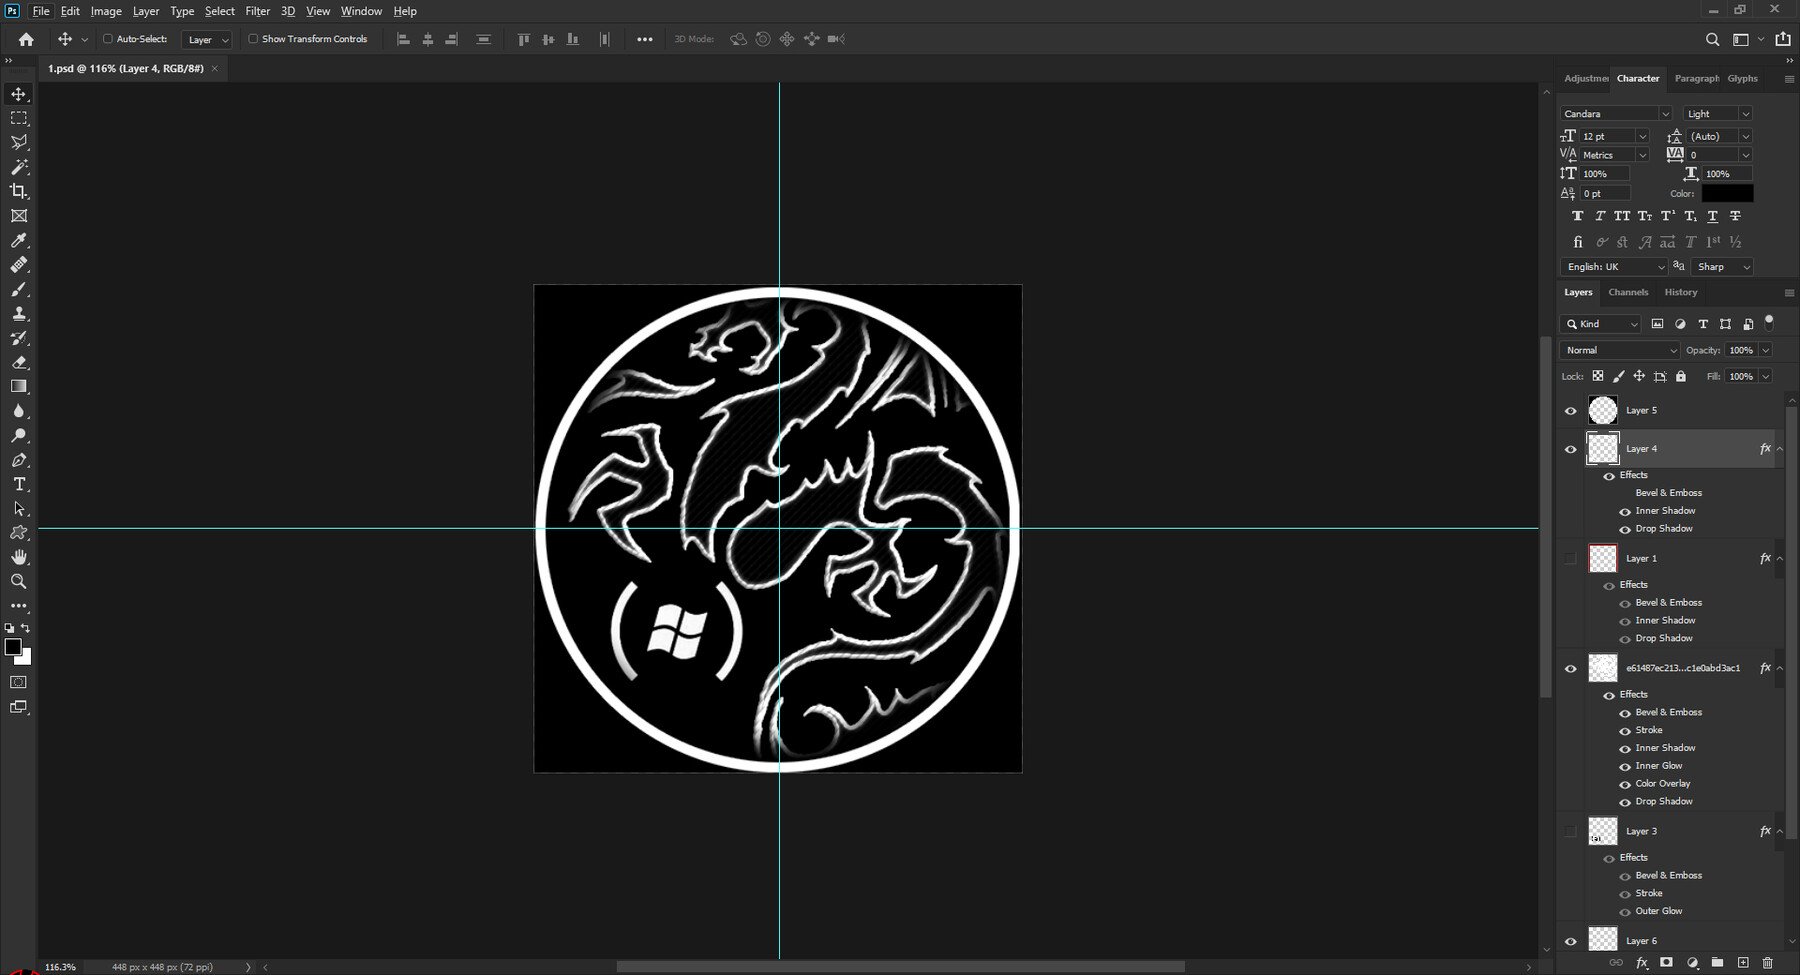Select the Hand tool
1800x975 pixels.
point(19,557)
